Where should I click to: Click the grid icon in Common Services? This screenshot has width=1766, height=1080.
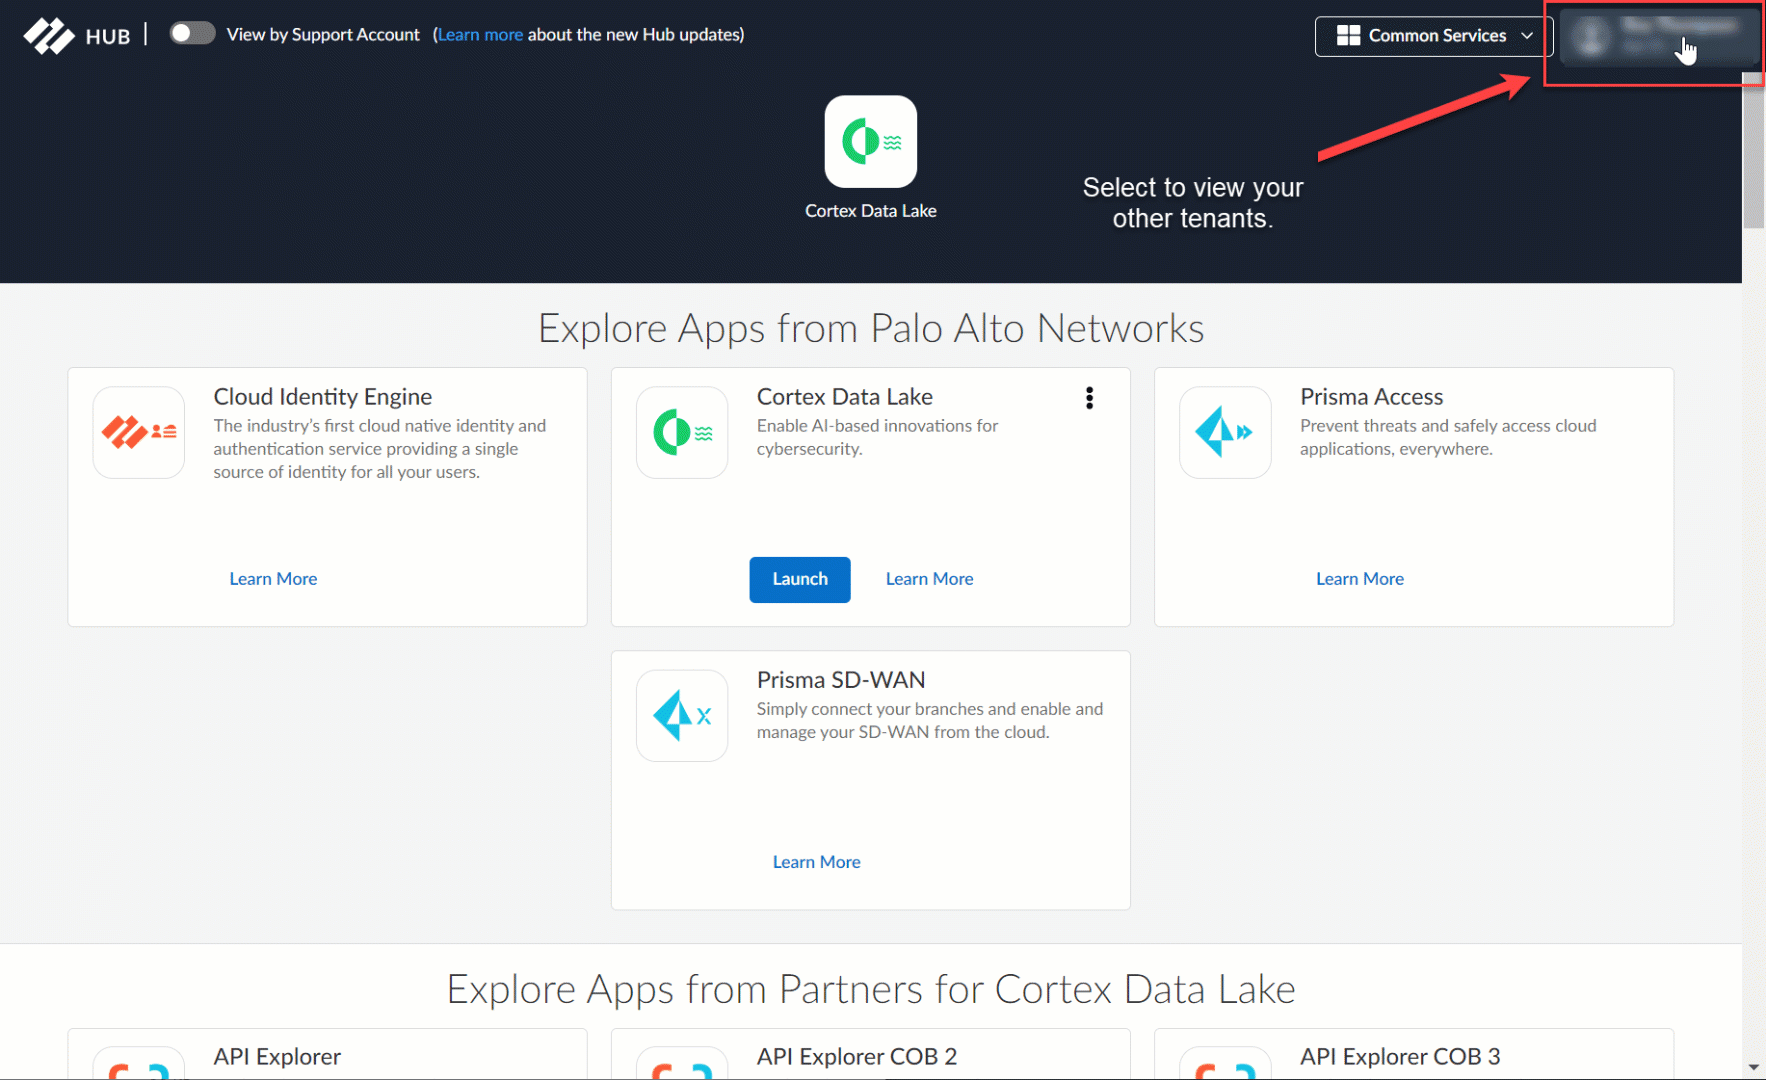coord(1348,36)
